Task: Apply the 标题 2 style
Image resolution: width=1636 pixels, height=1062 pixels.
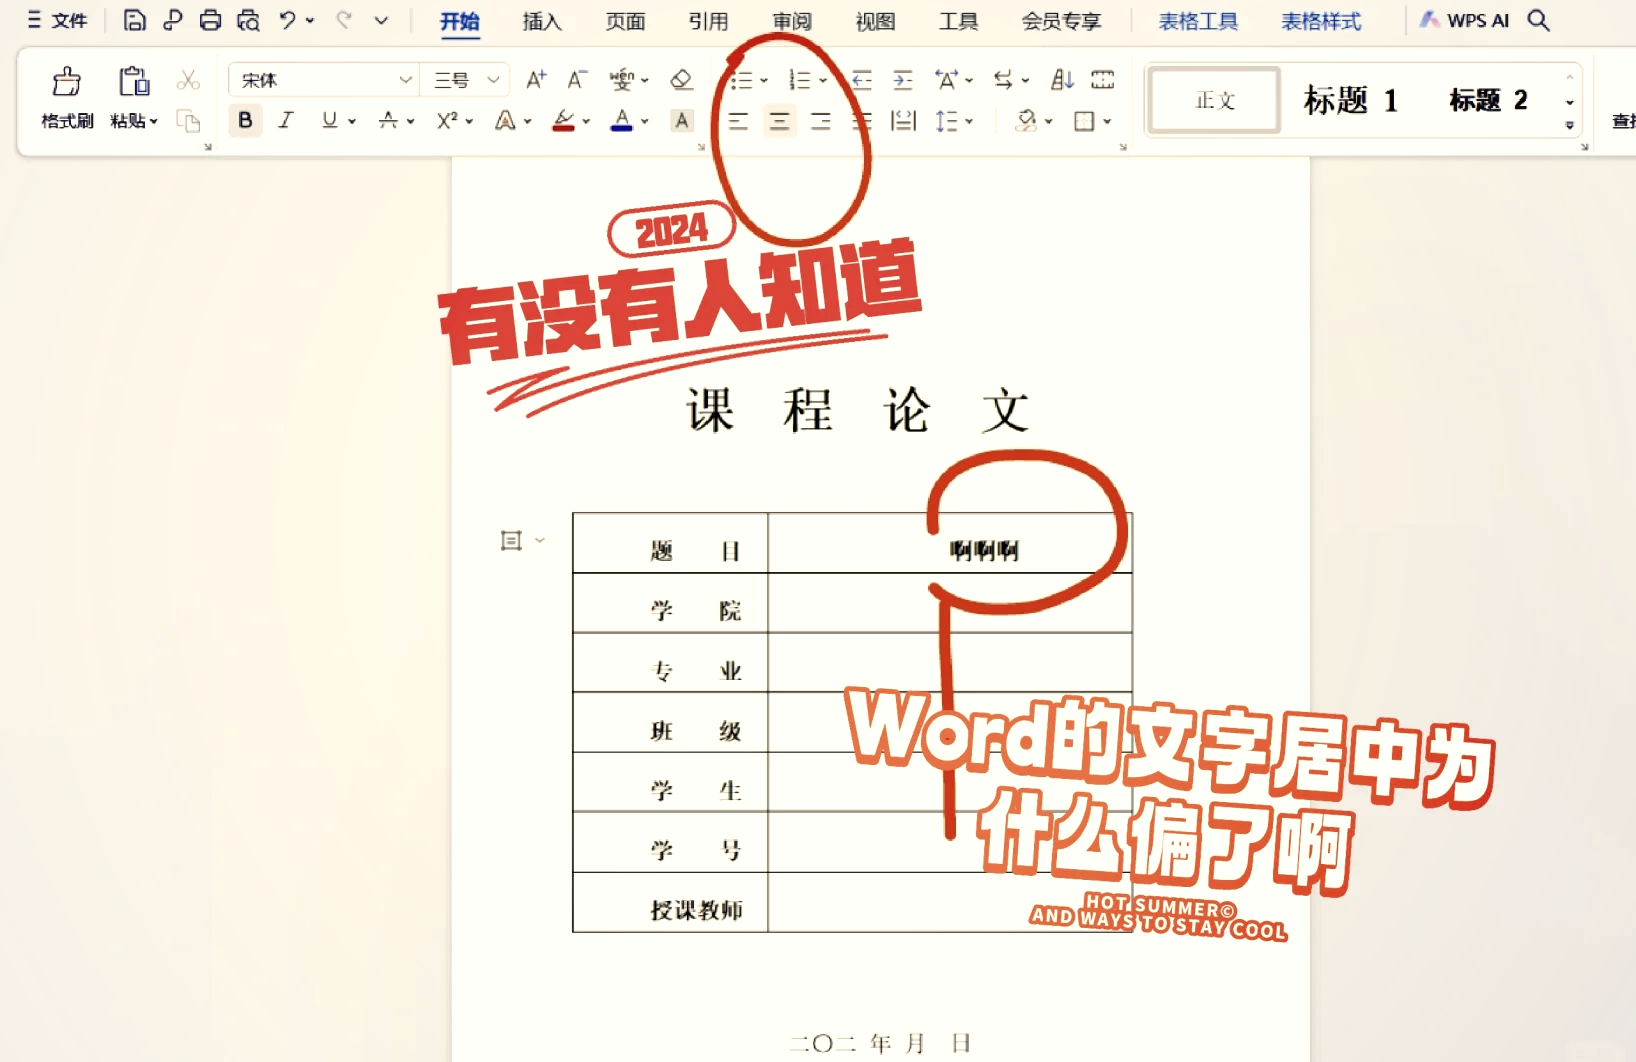Action: (1488, 100)
